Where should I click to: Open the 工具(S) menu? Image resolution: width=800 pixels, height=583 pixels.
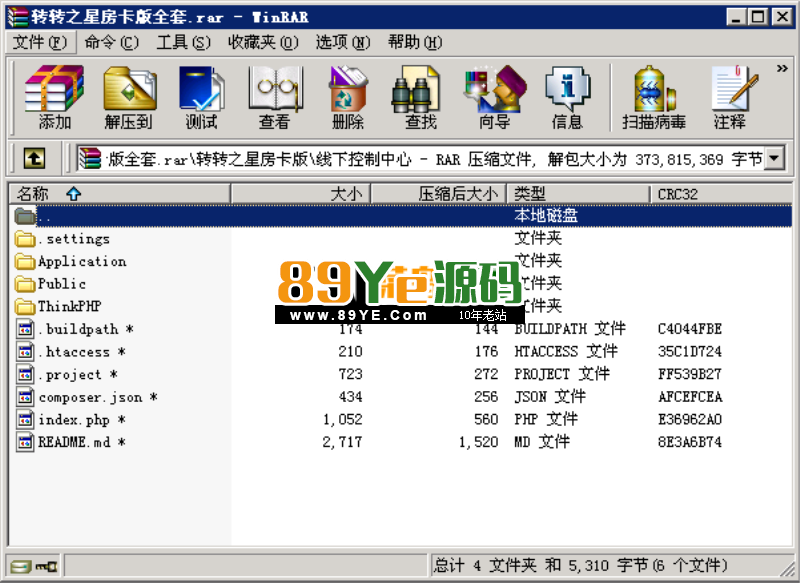pyautogui.click(x=183, y=42)
